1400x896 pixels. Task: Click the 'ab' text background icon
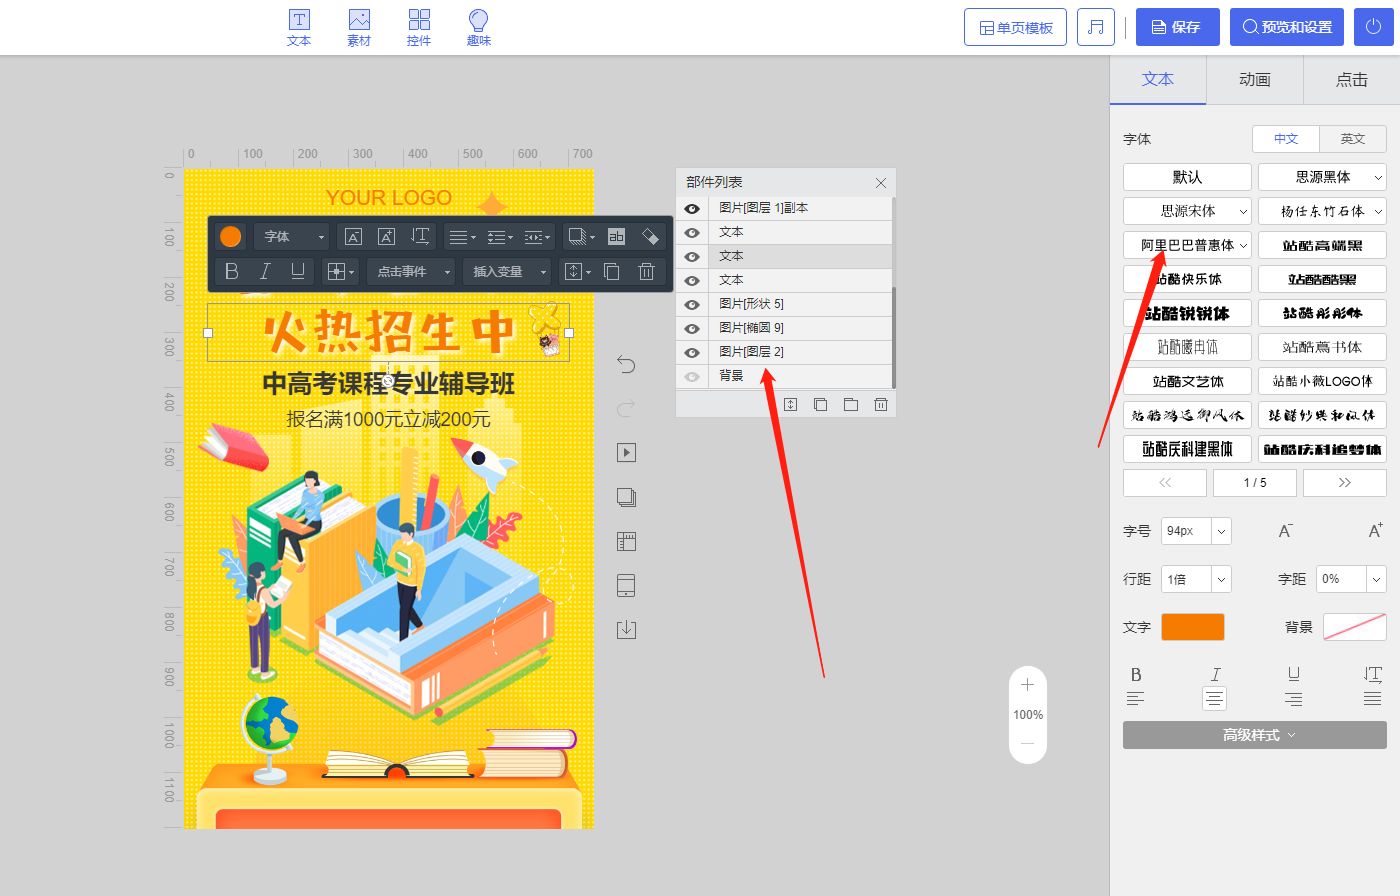(x=617, y=237)
